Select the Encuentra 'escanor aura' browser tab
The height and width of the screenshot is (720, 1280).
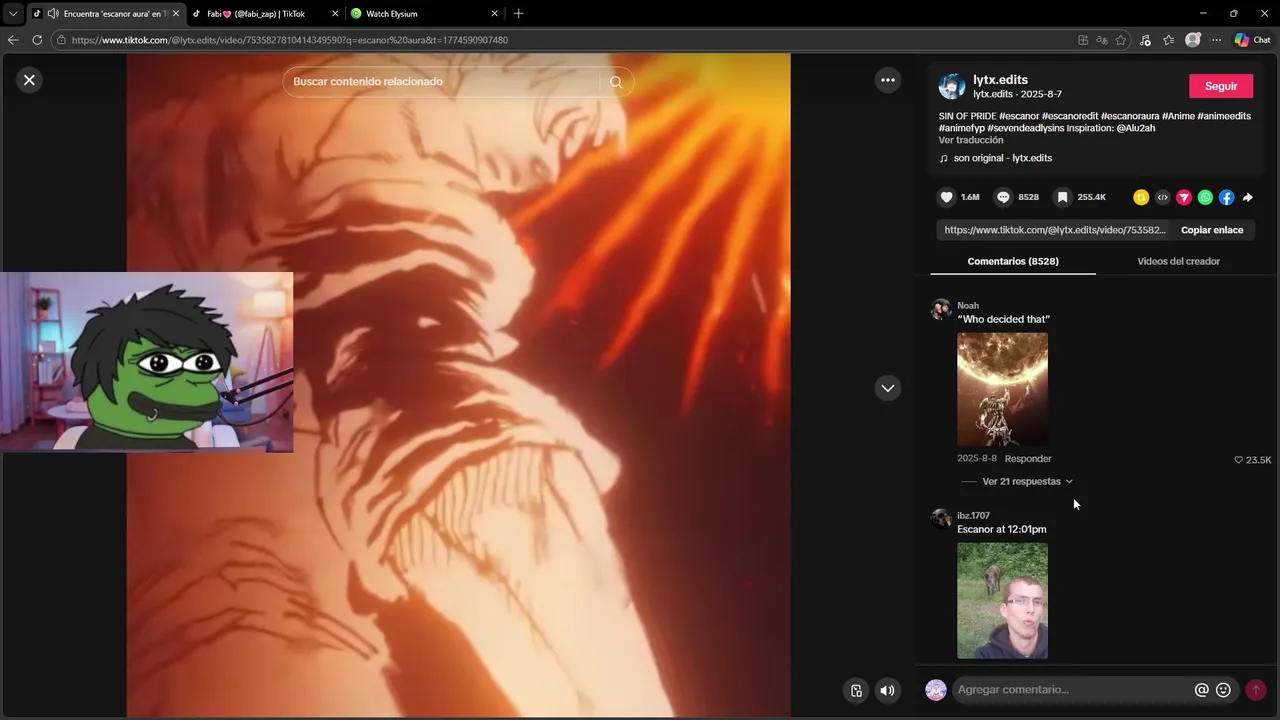pyautogui.click(x=106, y=14)
